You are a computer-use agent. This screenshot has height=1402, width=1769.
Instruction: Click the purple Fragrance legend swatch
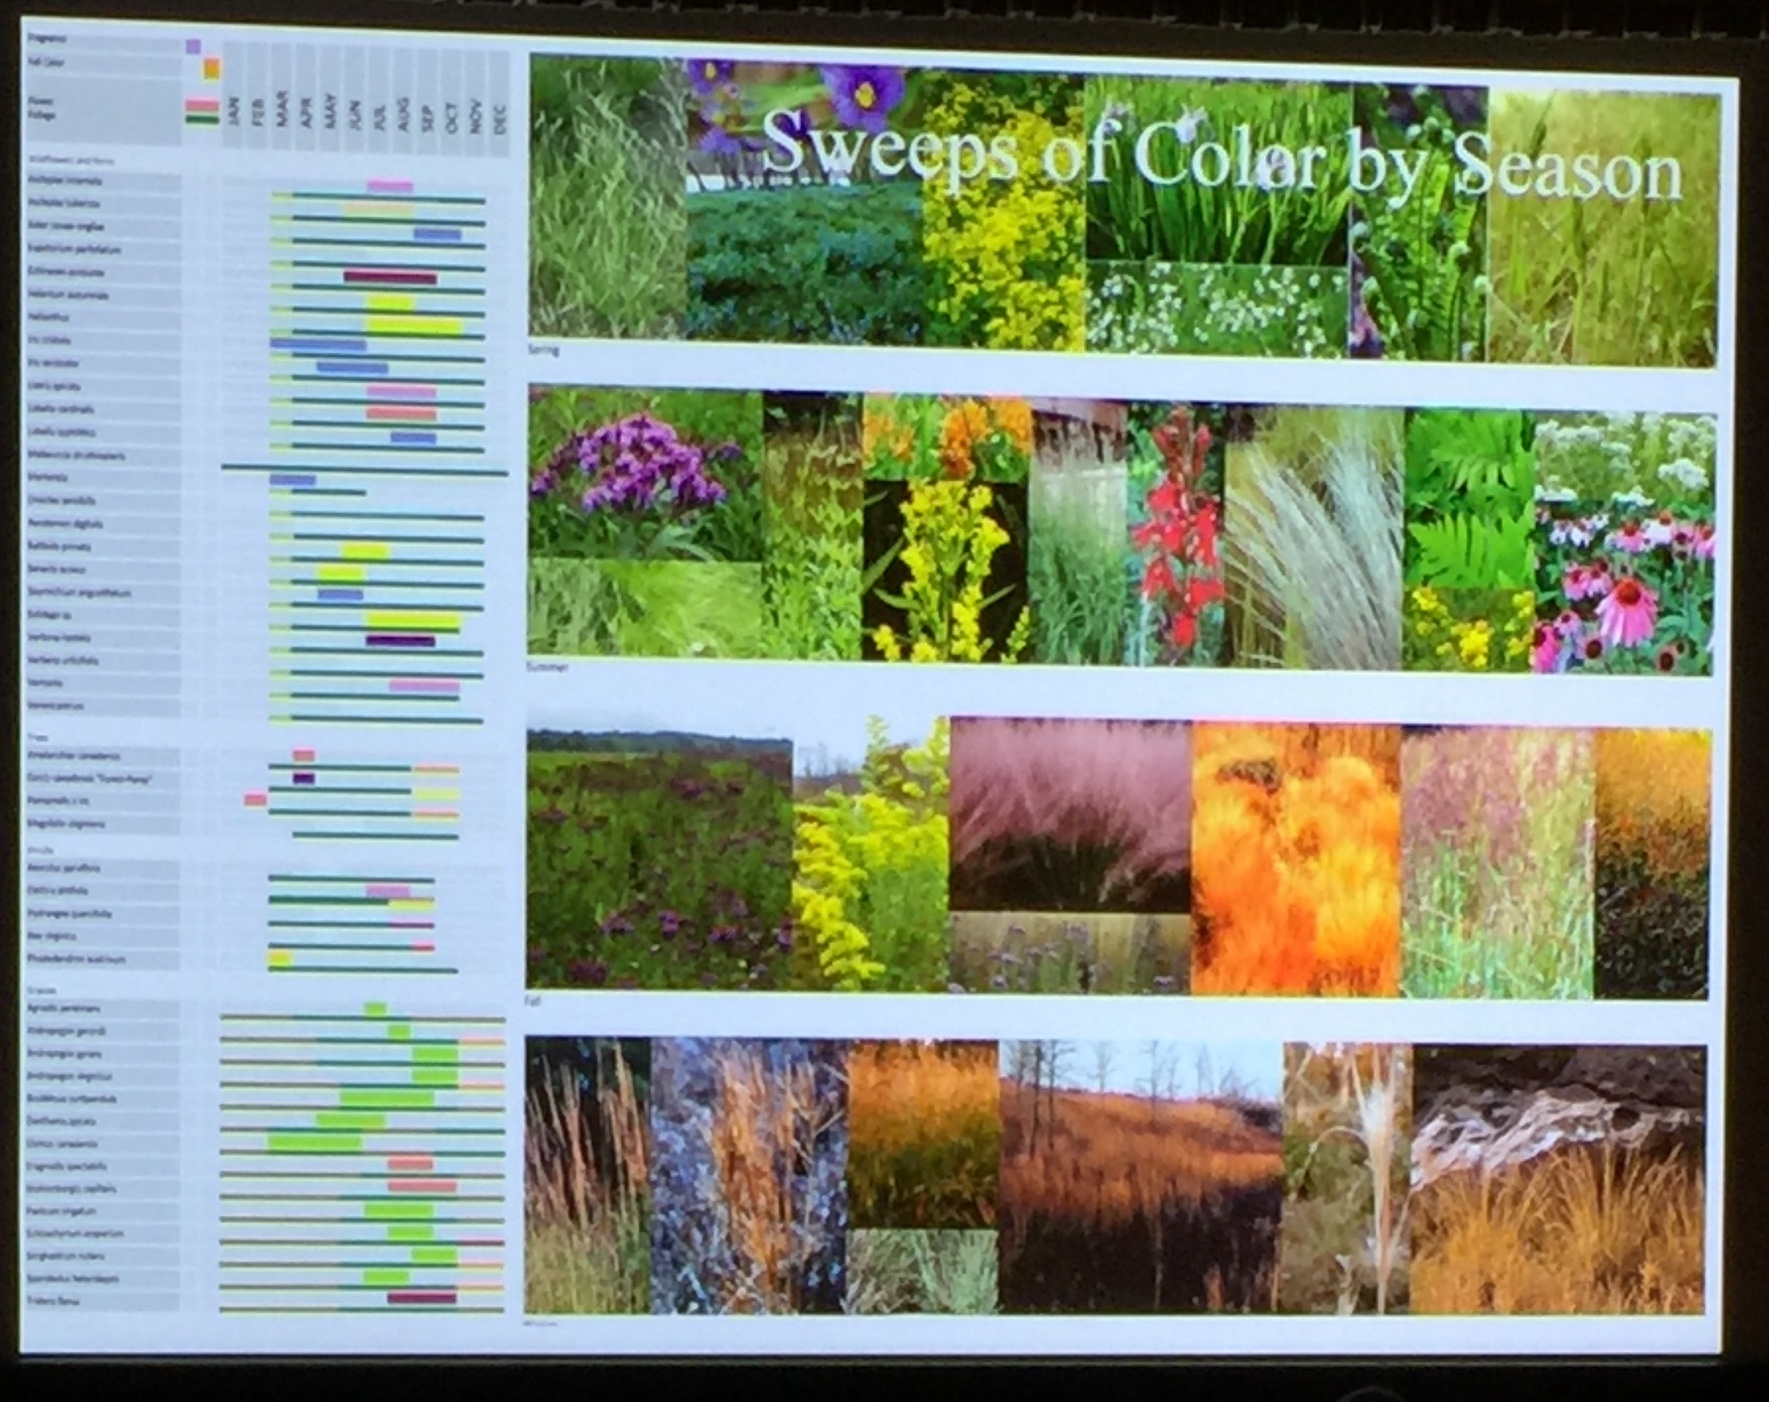pos(194,46)
